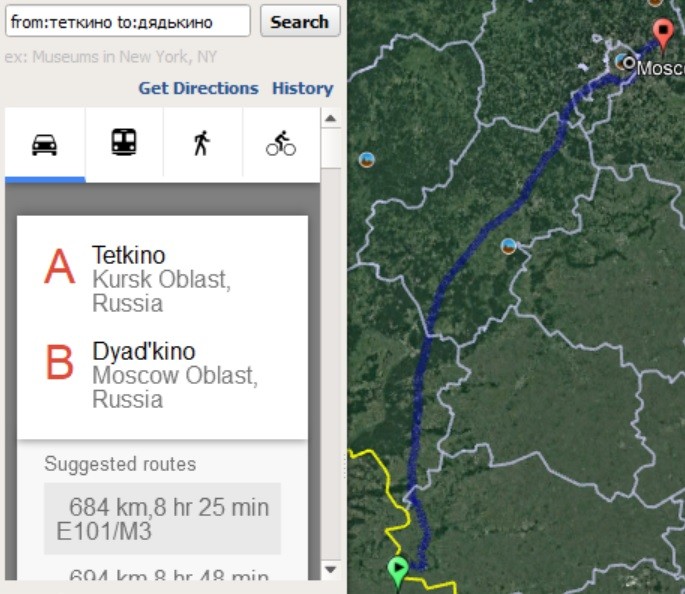Open the search History link
685x594 pixels.
pos(302,88)
